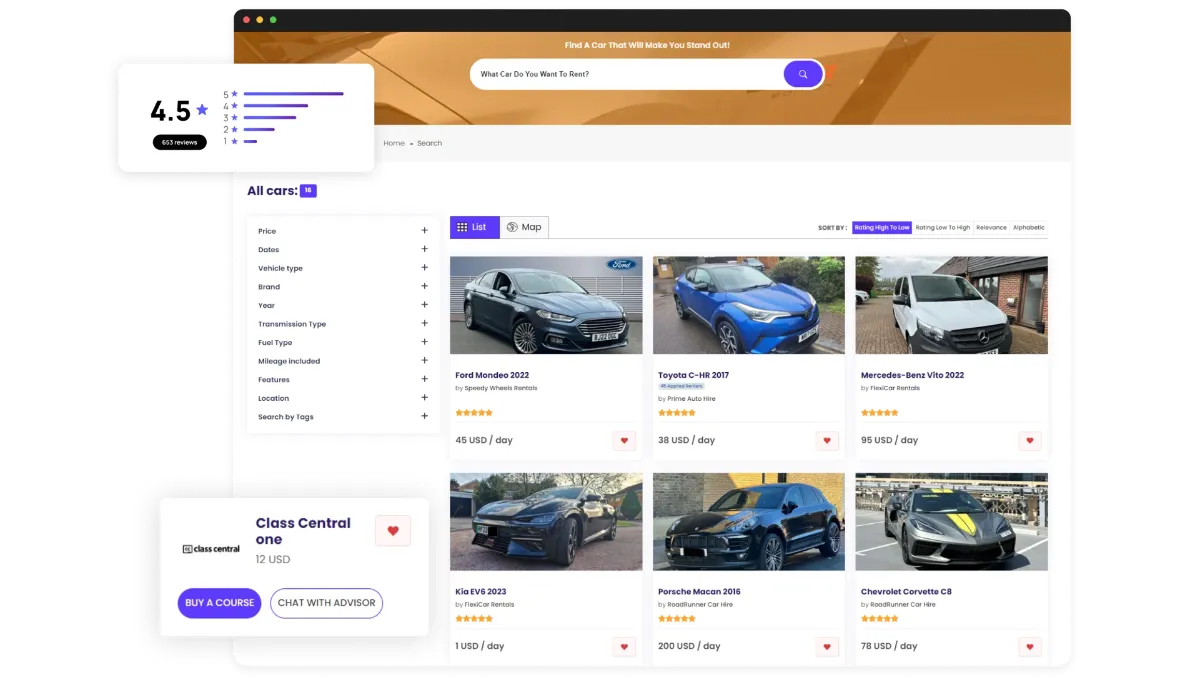Click the 5 star rating bar
The height and width of the screenshot is (695, 1200).
[293, 94]
